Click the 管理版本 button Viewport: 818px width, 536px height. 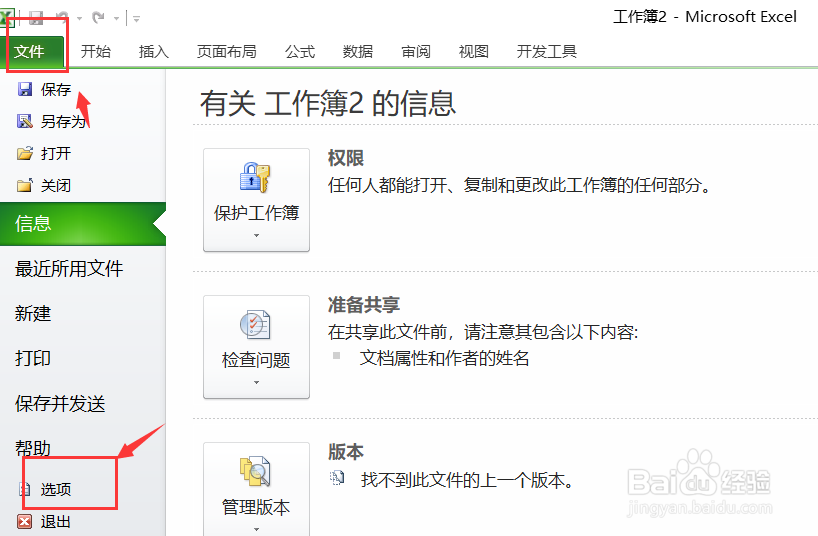pyautogui.click(x=256, y=490)
